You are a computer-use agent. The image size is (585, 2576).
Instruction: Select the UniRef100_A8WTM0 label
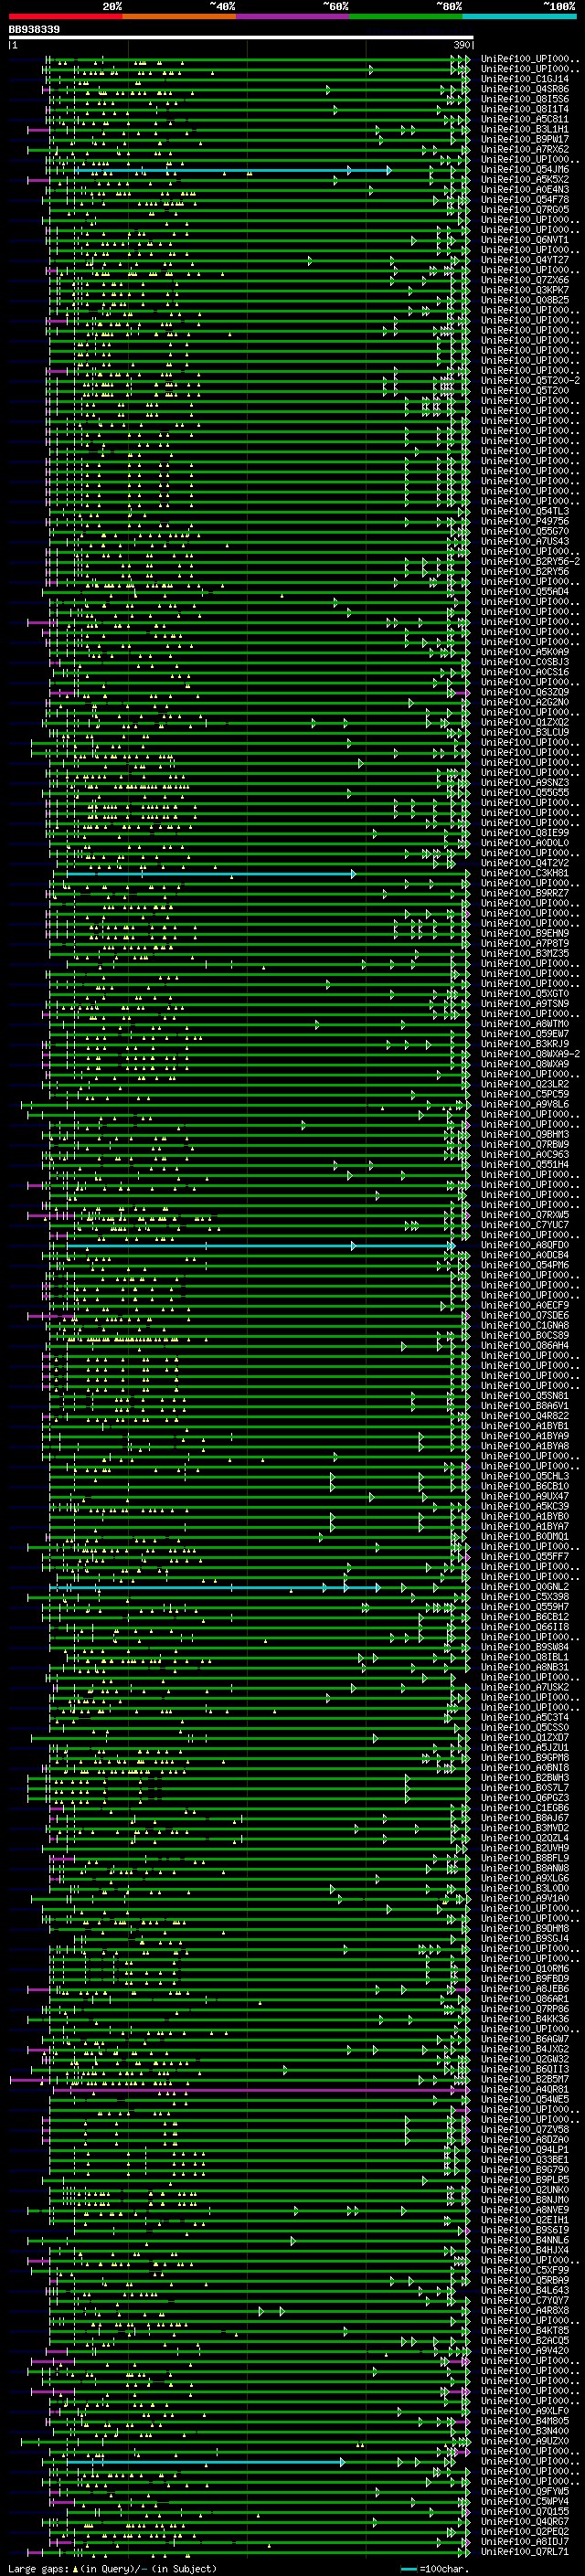(x=525, y=1024)
